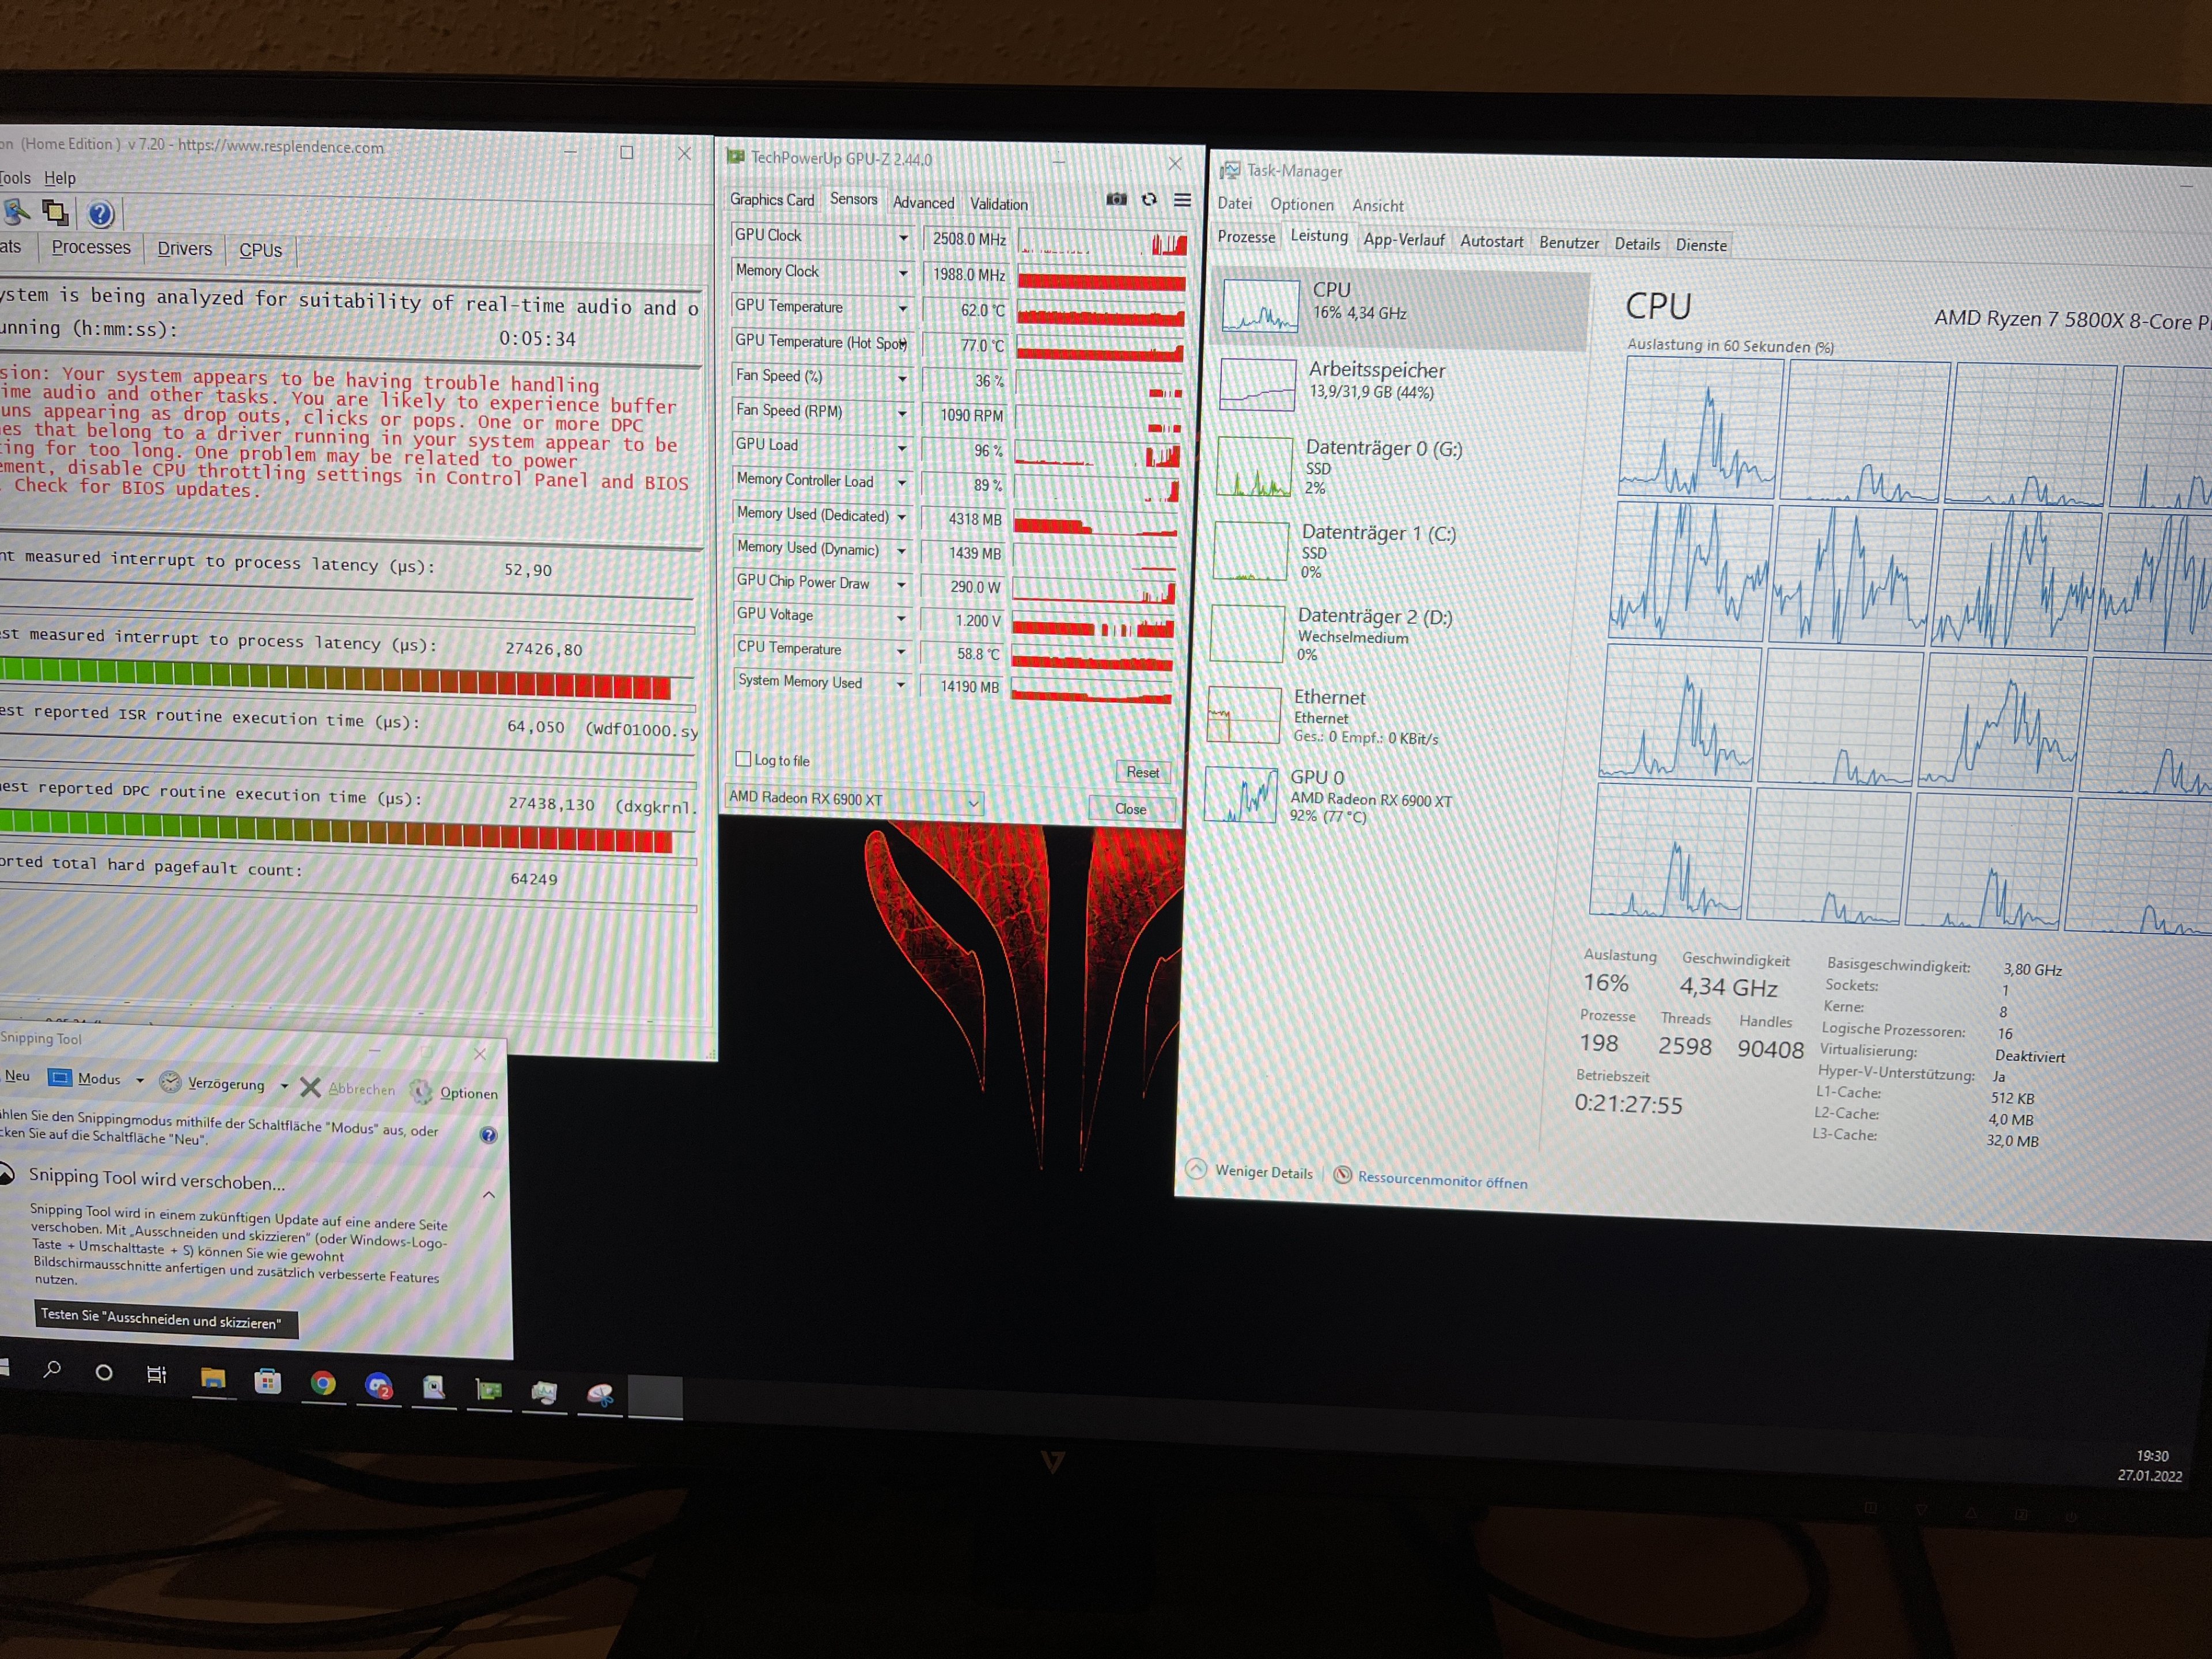Screen dimensions: 2212x1659
Task: Collapse the Snipping Tool wird verschoben notice
Action: (x=489, y=1194)
